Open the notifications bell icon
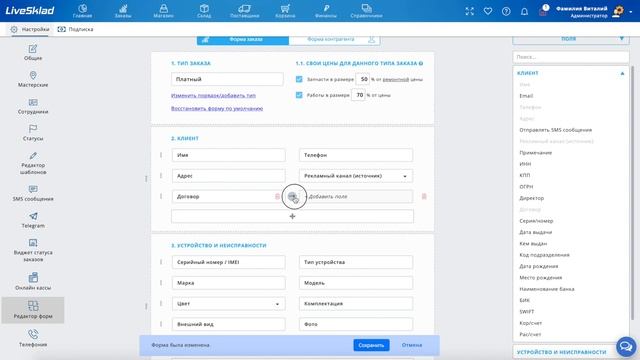640x360 pixels. coord(524,11)
